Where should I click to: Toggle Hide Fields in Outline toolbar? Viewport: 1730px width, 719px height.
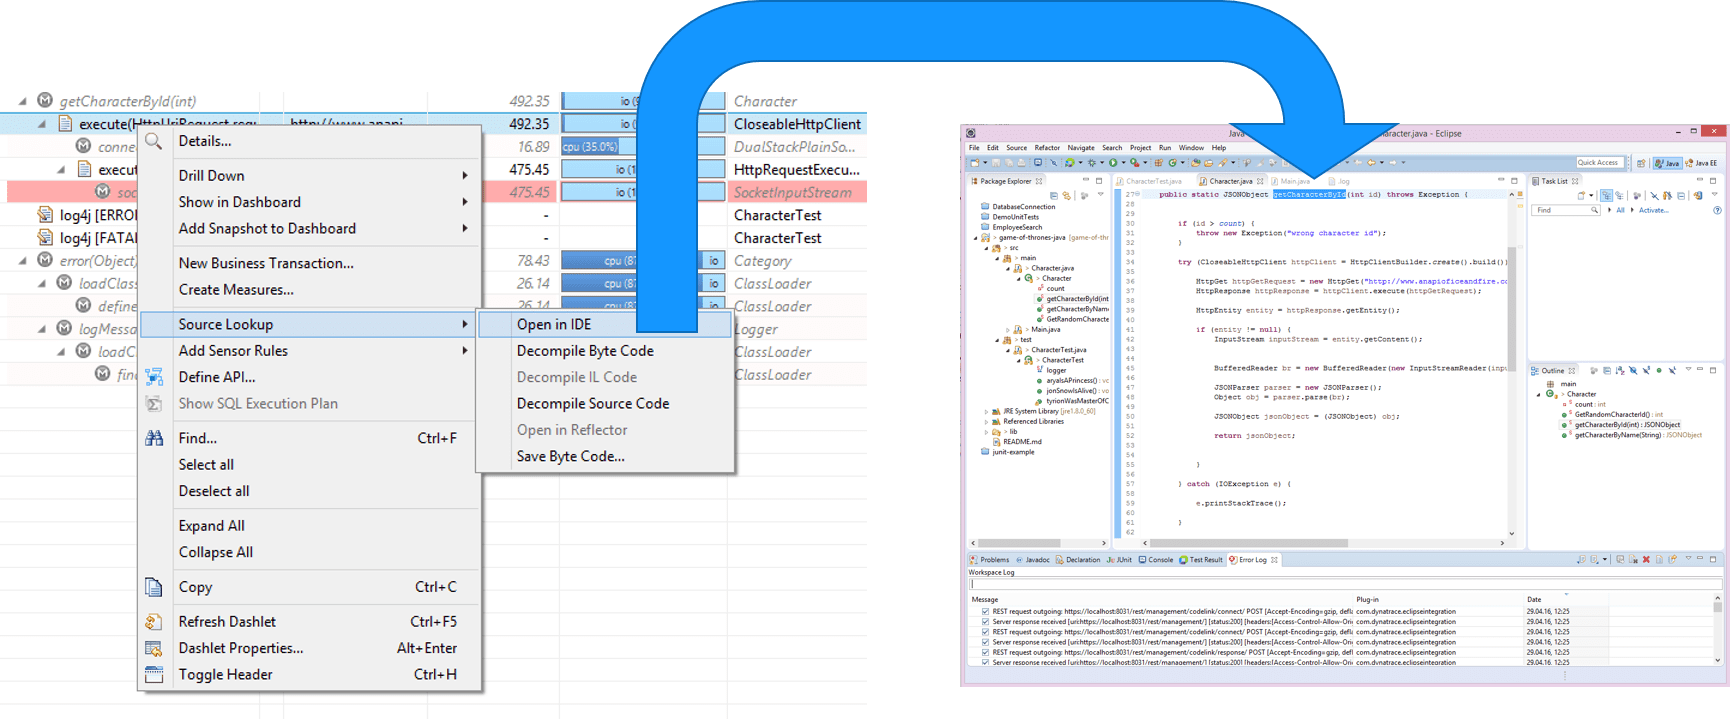[1633, 370]
